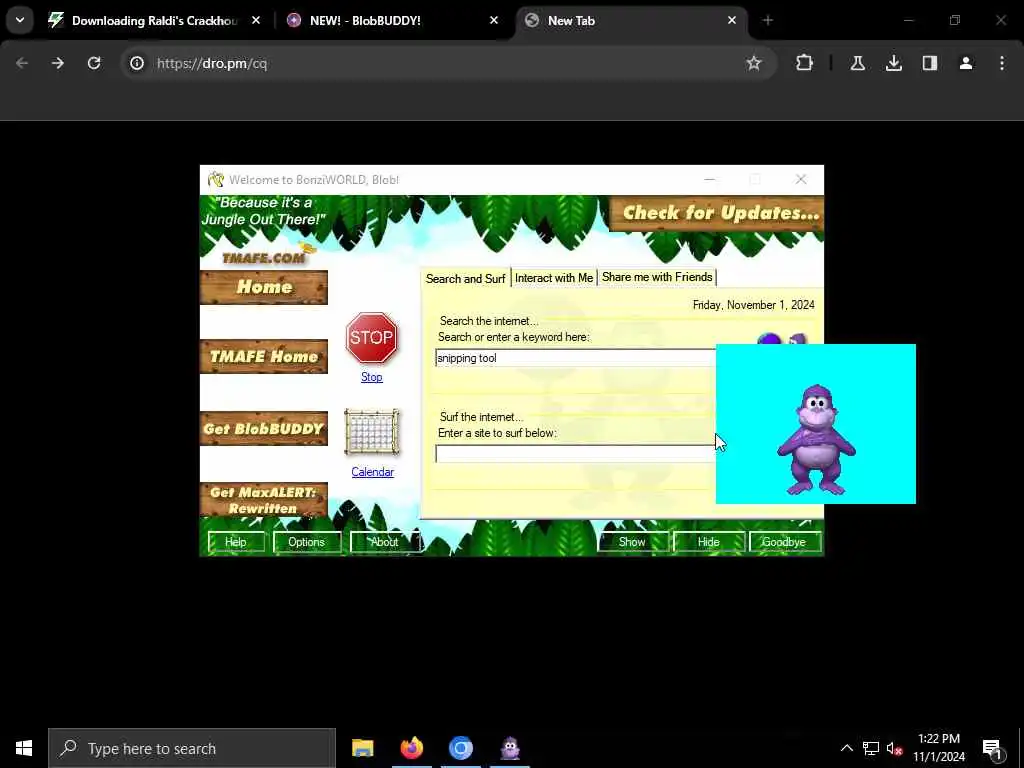Click the muted volume tray icon
1024x768 pixels.
[x=894, y=748]
